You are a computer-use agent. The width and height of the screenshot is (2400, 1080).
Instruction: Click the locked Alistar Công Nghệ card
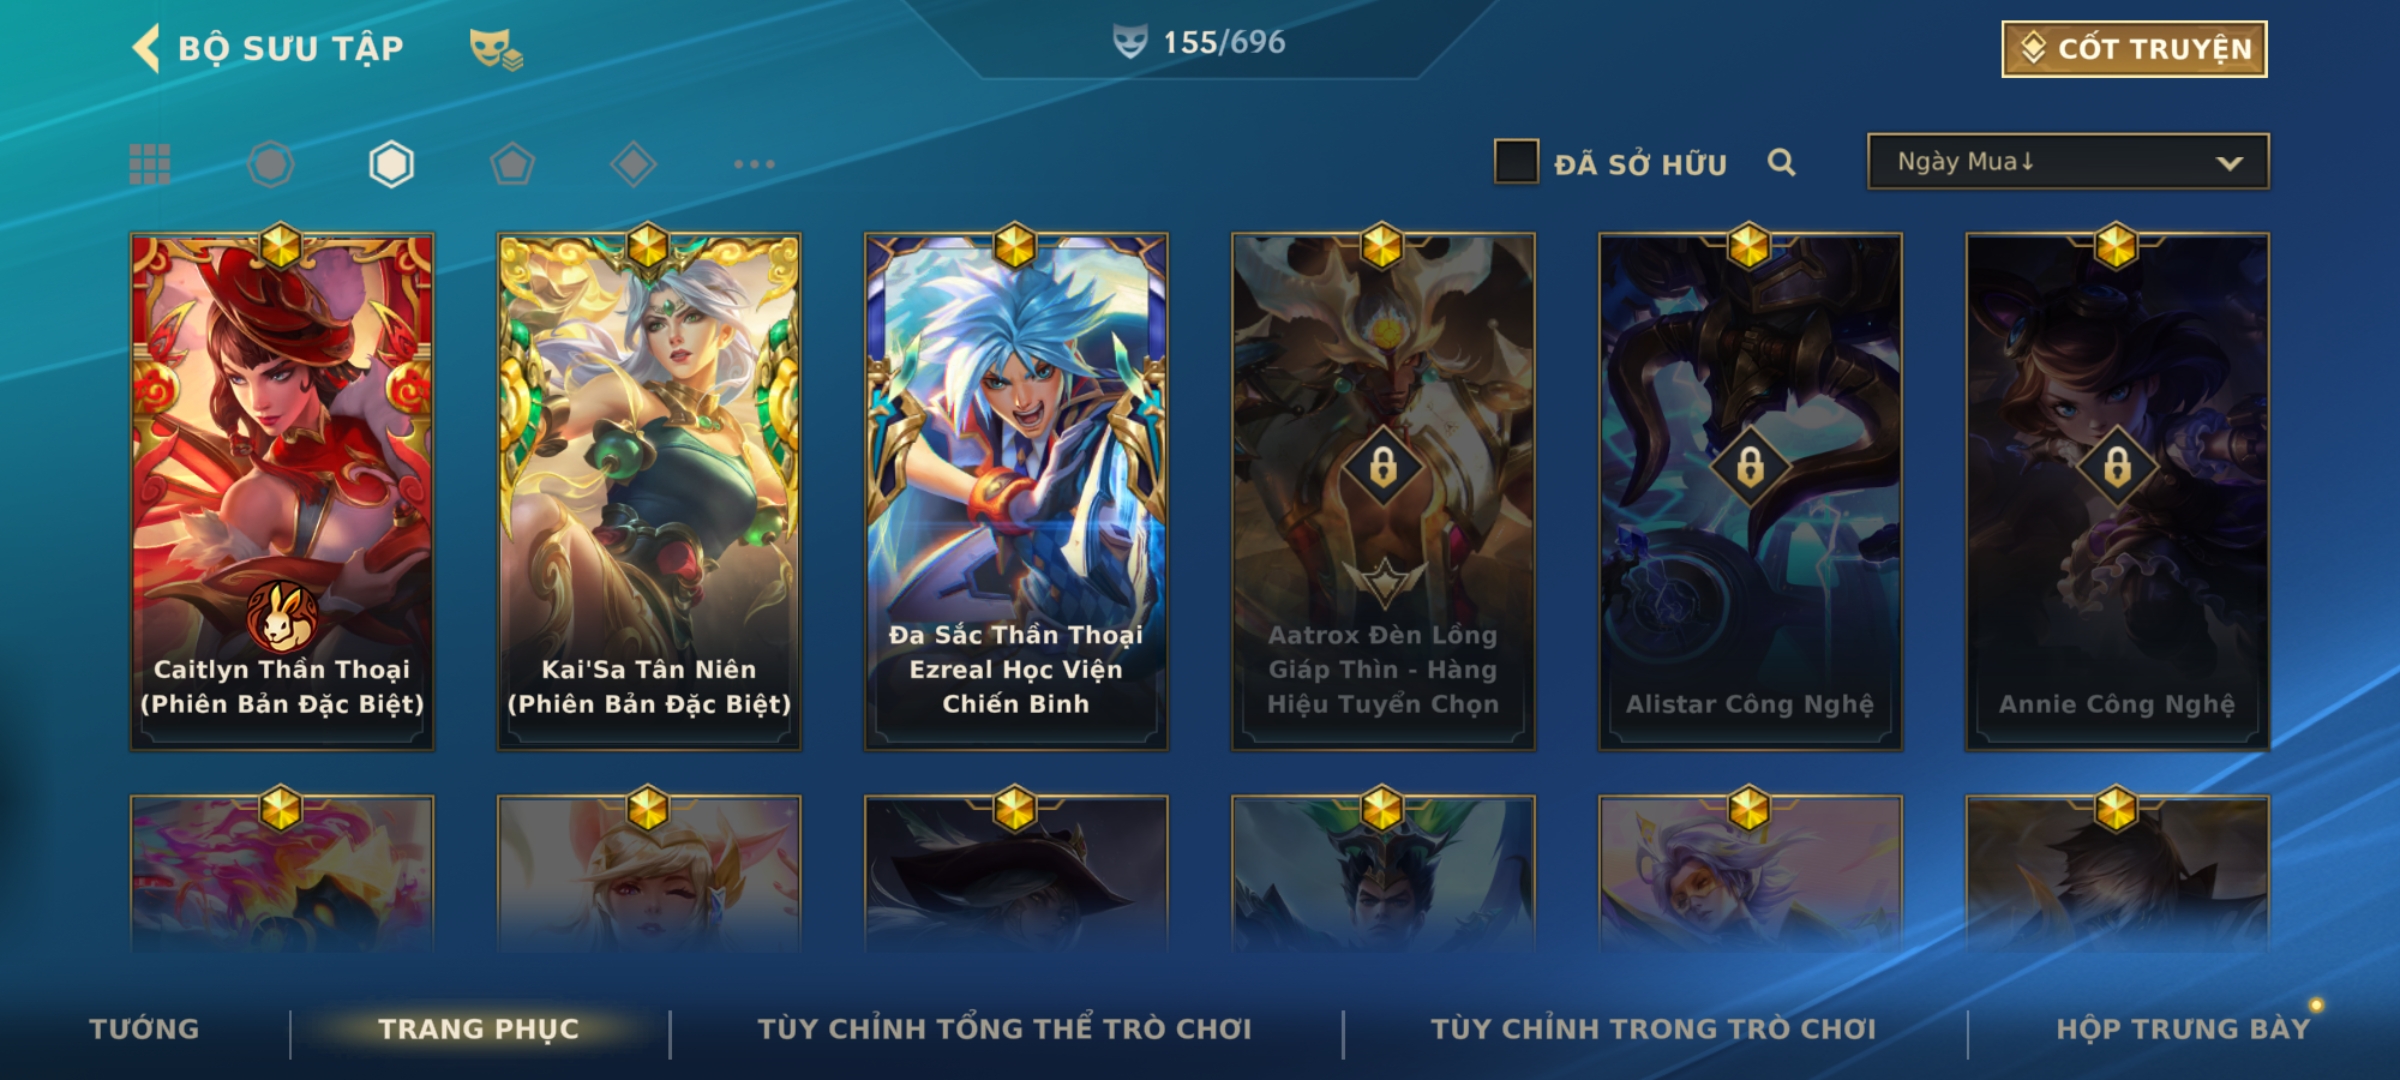click(x=1750, y=492)
